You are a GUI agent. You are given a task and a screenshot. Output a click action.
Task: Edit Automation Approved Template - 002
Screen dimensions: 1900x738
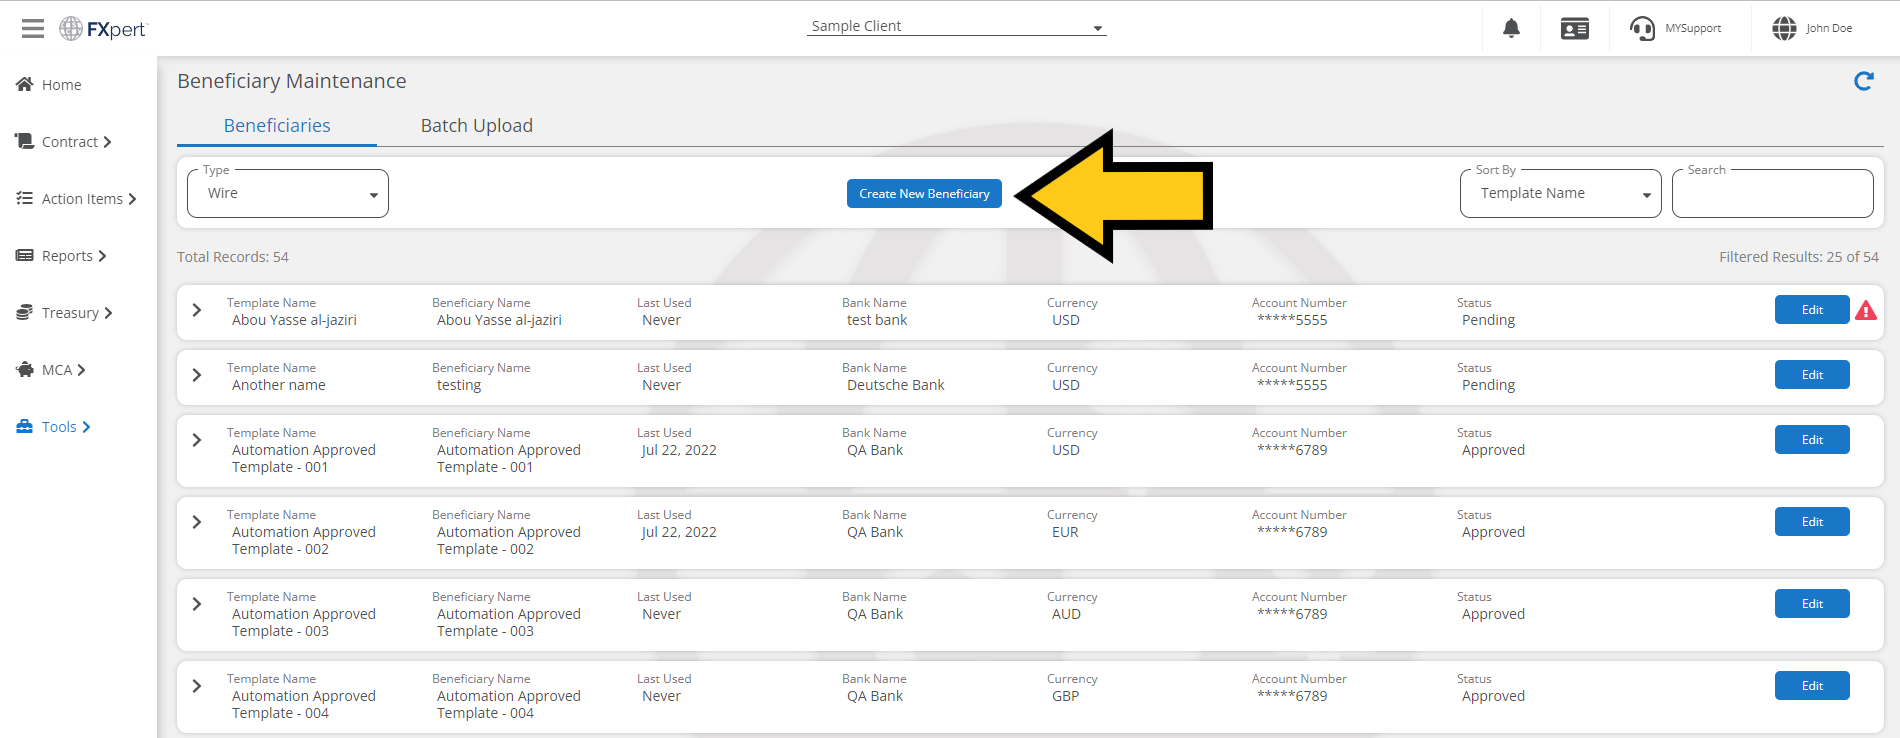click(1812, 522)
